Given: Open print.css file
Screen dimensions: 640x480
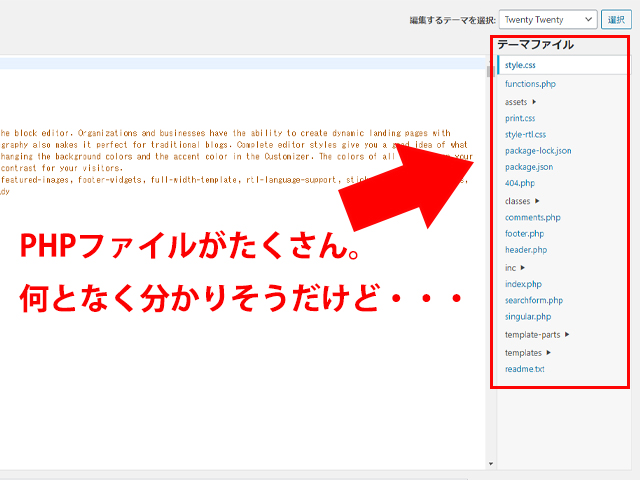Looking at the screenshot, I should [x=520, y=118].
